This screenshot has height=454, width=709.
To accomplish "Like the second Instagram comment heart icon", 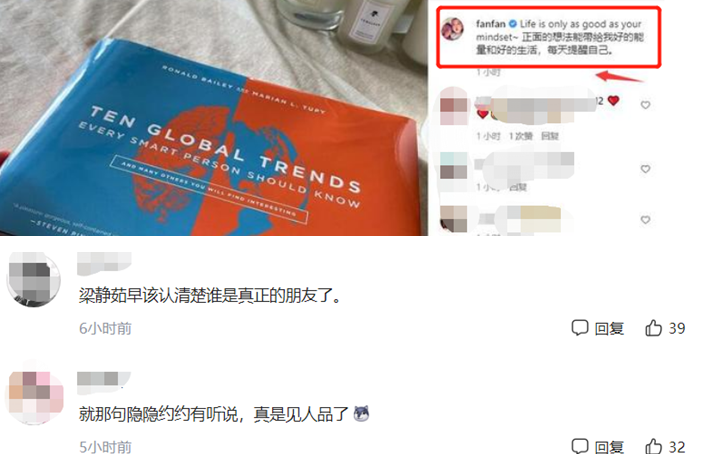I will coord(645,169).
